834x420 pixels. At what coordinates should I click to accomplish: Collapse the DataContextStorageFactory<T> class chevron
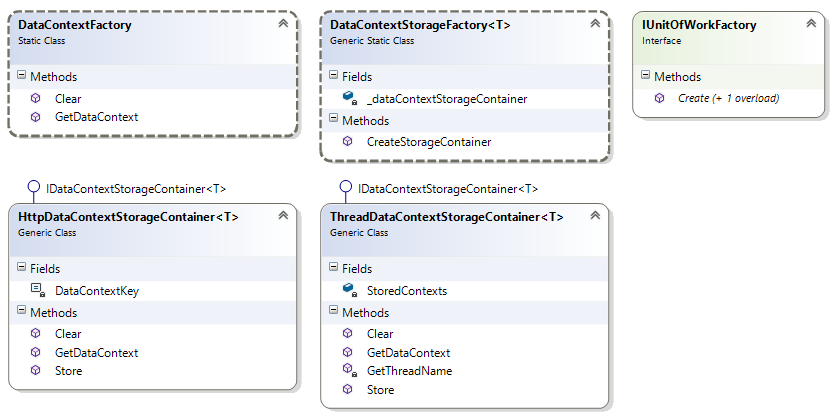(595, 23)
